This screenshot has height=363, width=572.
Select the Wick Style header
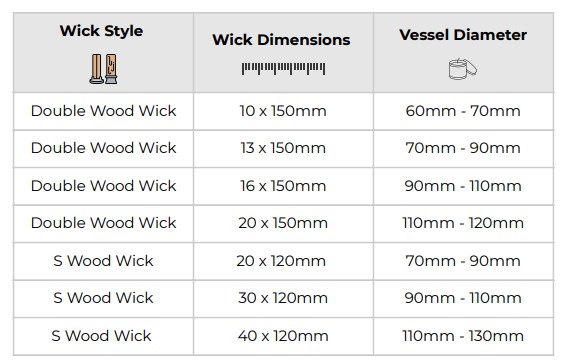(x=101, y=31)
